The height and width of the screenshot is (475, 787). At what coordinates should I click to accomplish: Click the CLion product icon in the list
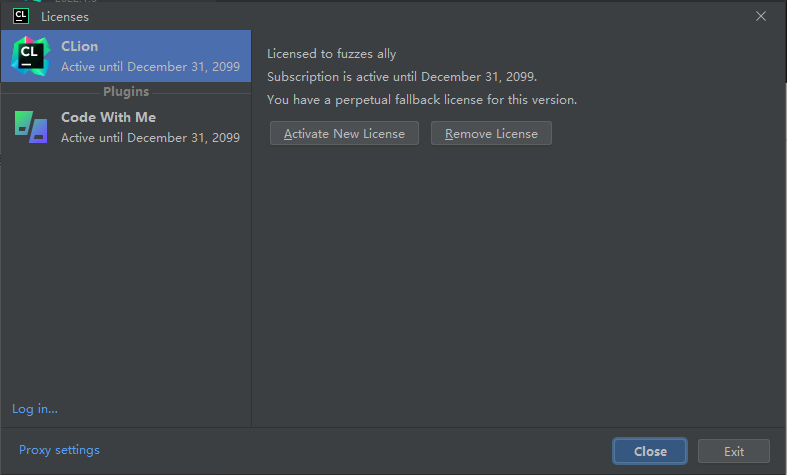[x=30, y=56]
